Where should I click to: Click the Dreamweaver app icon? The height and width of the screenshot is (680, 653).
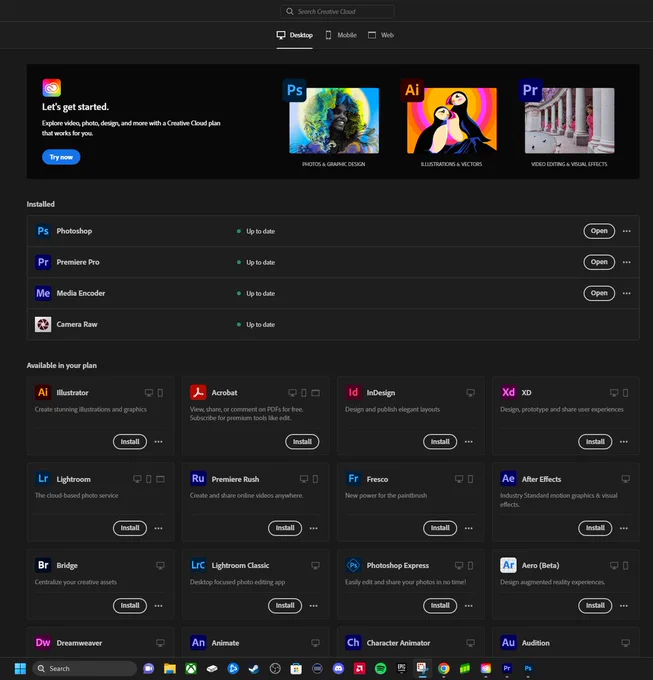[x=43, y=643]
